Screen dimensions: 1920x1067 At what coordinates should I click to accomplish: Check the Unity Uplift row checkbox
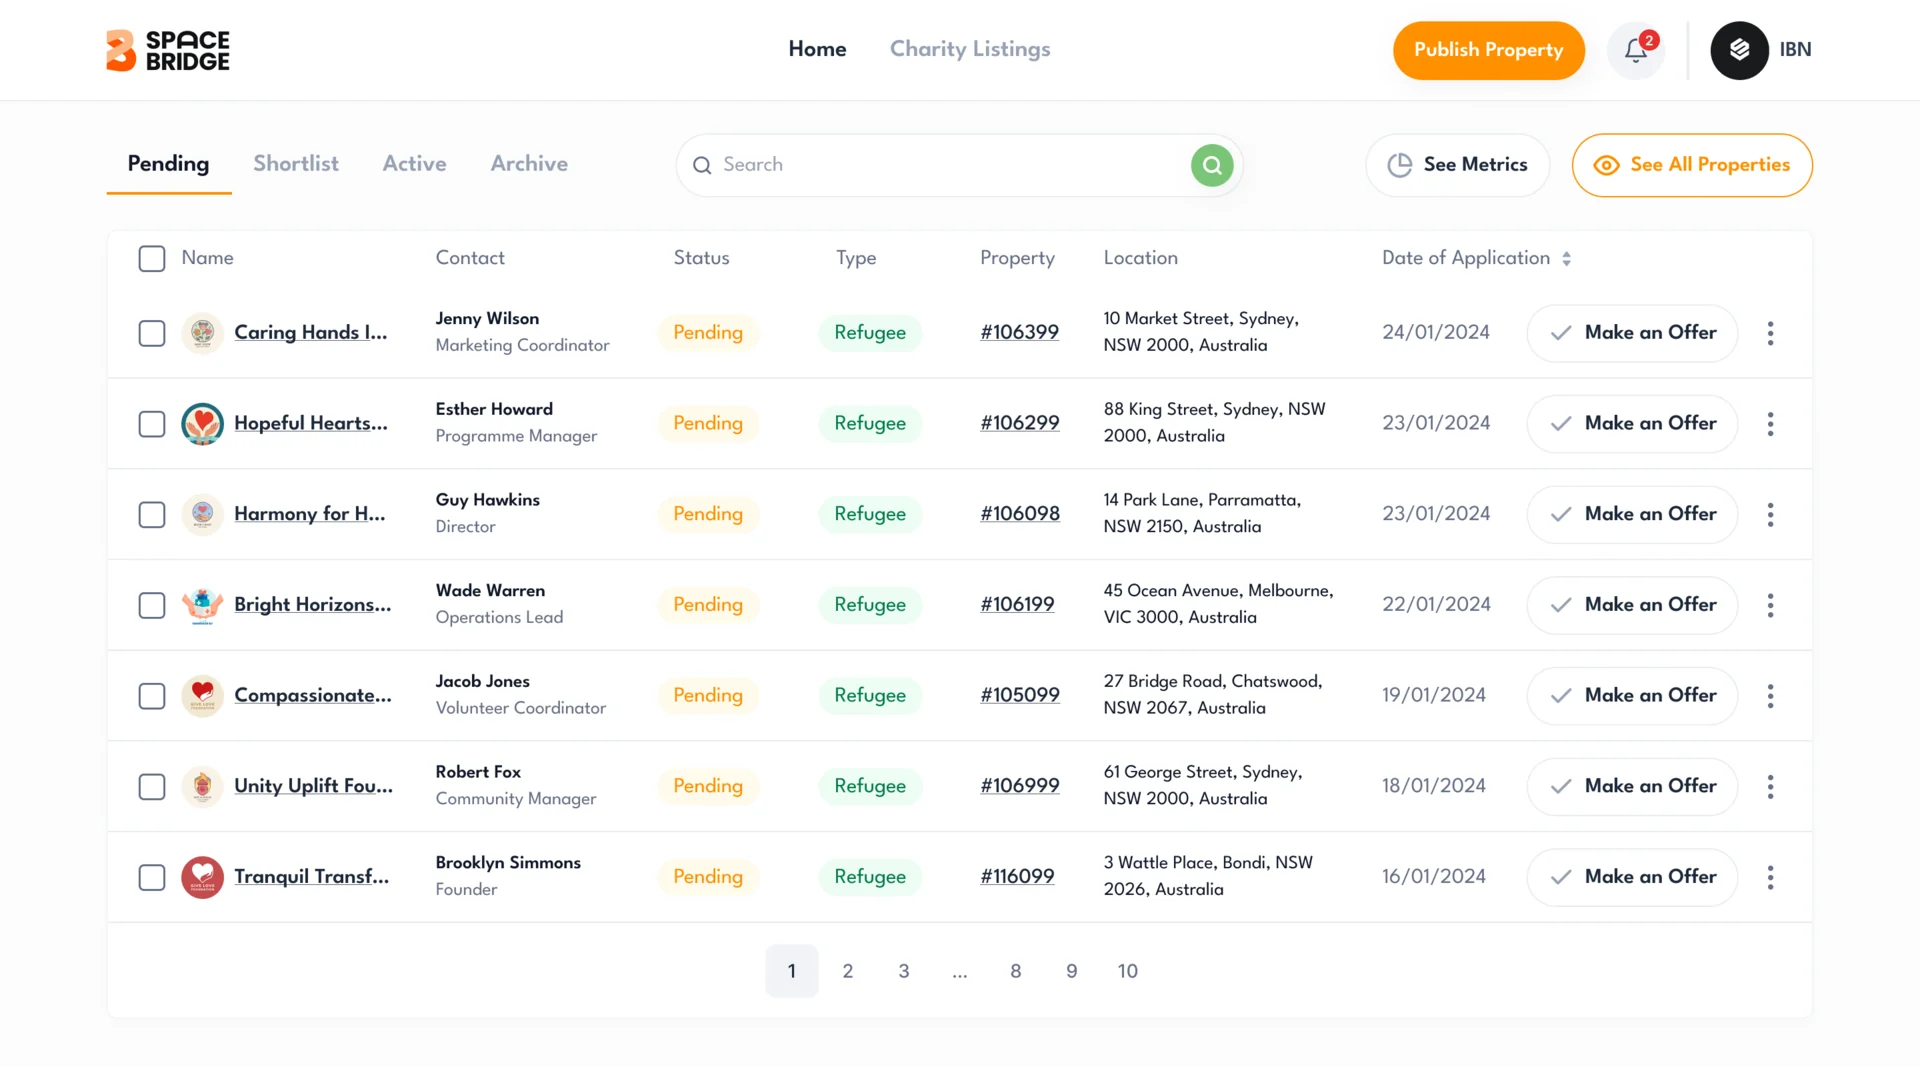click(152, 786)
